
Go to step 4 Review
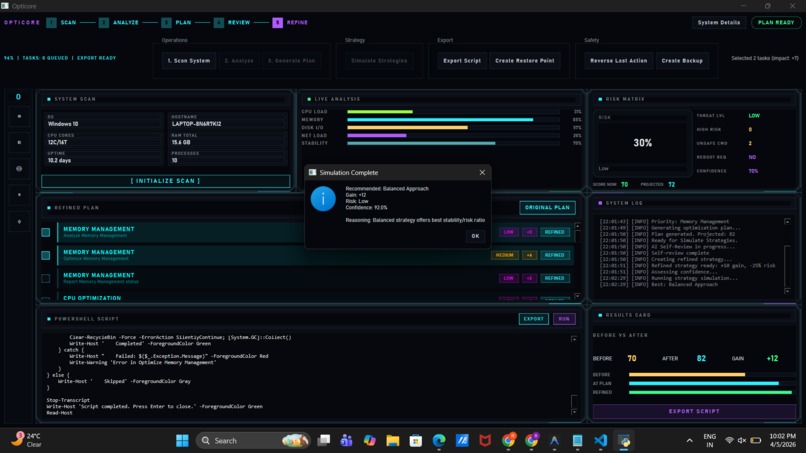[232, 23]
